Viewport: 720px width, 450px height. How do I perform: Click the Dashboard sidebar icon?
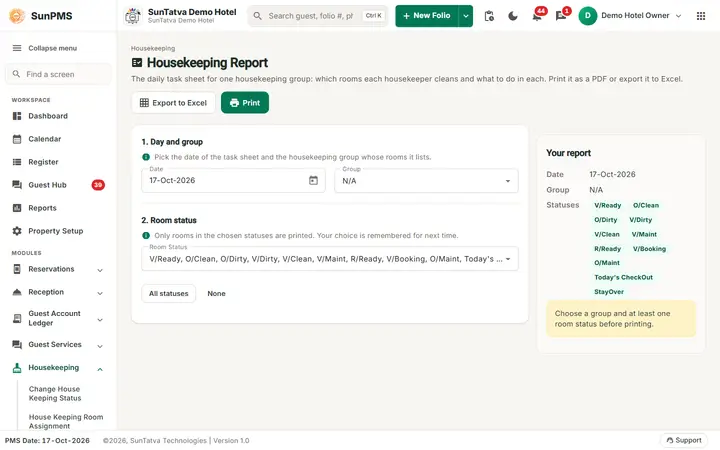(17, 116)
